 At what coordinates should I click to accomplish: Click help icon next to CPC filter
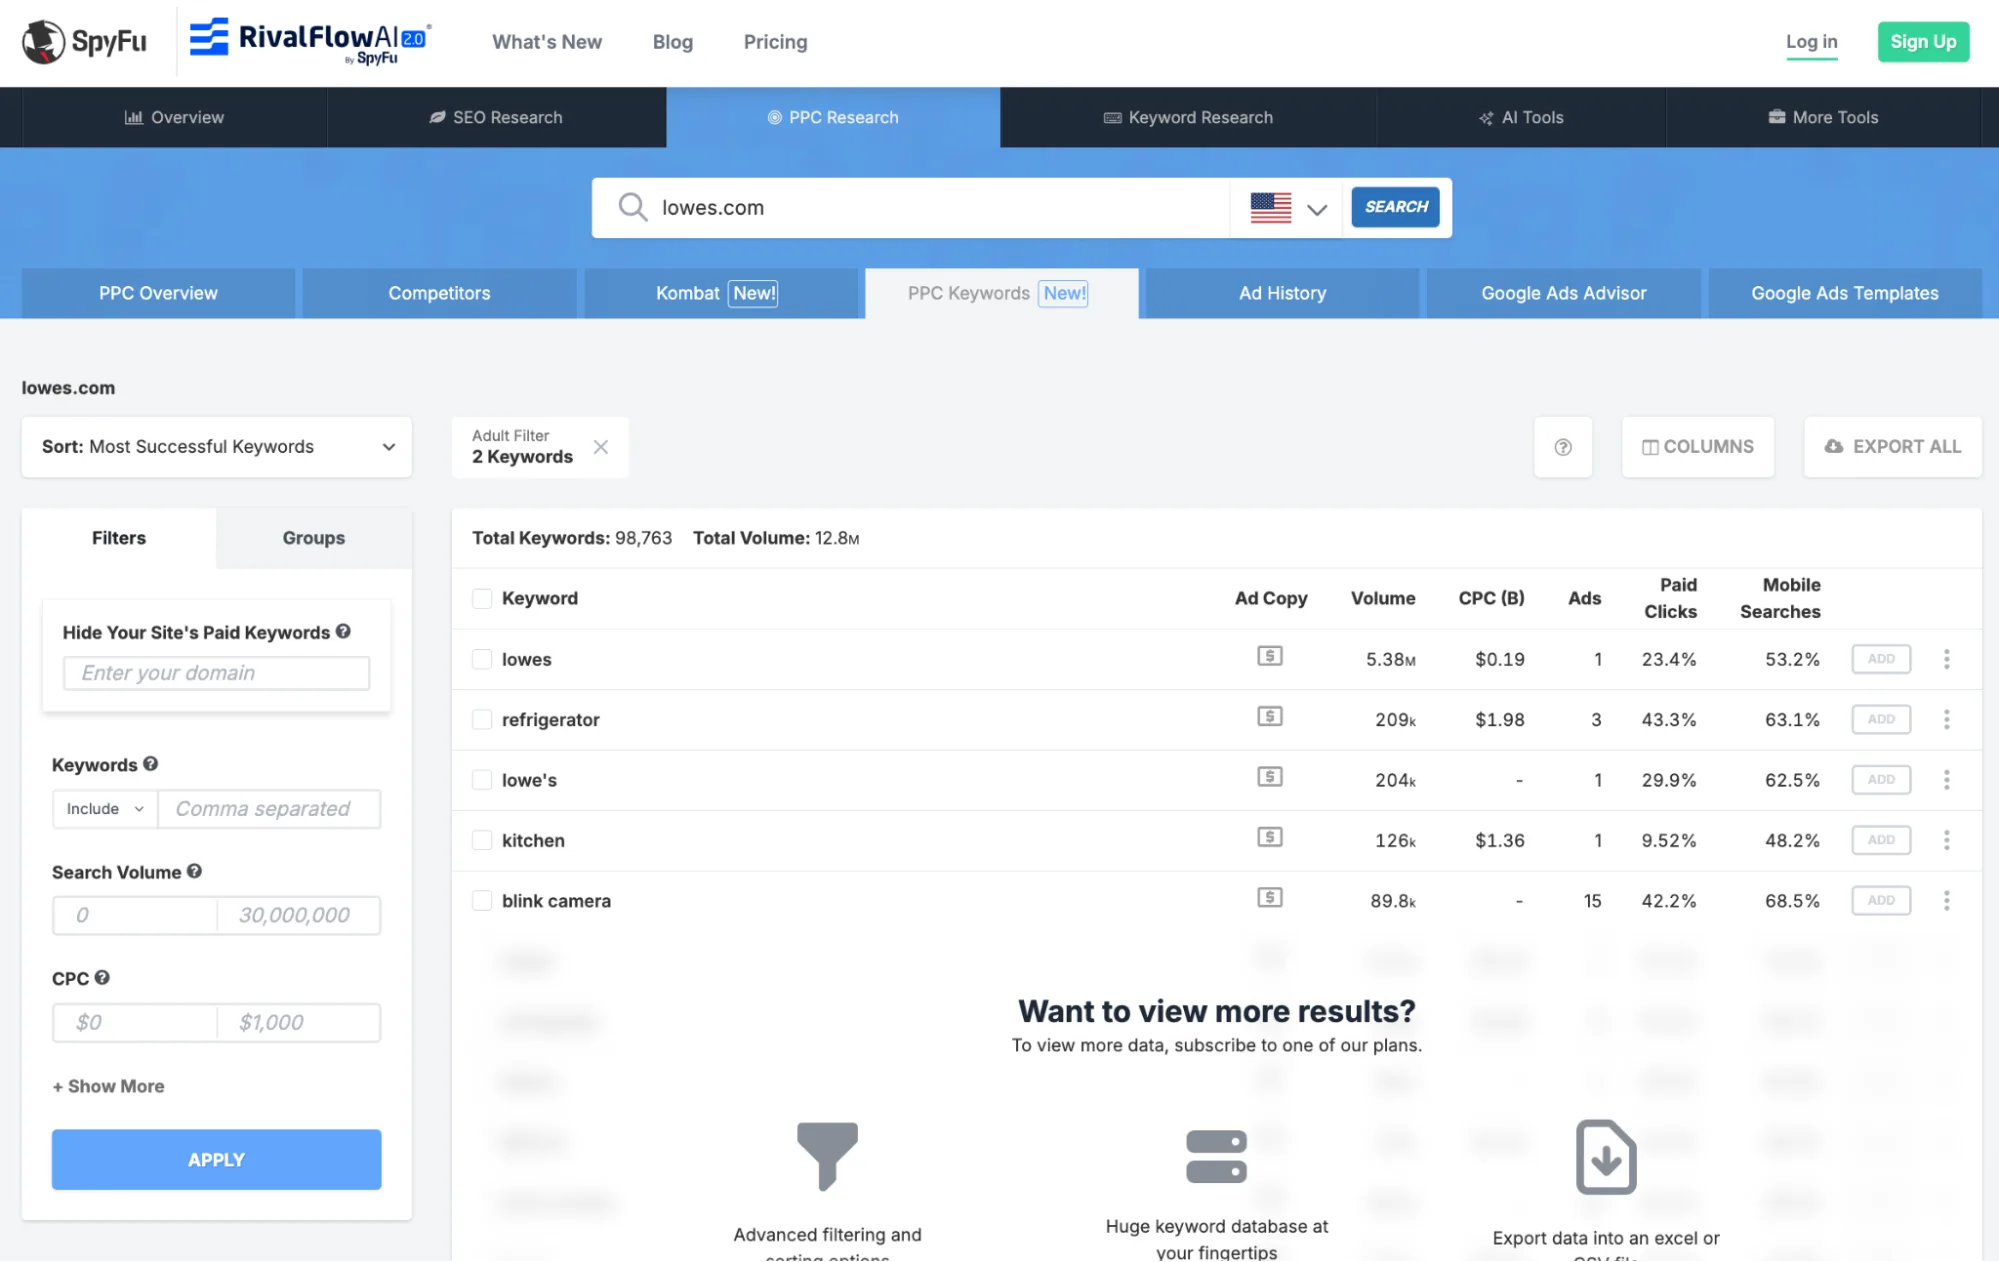click(x=102, y=977)
